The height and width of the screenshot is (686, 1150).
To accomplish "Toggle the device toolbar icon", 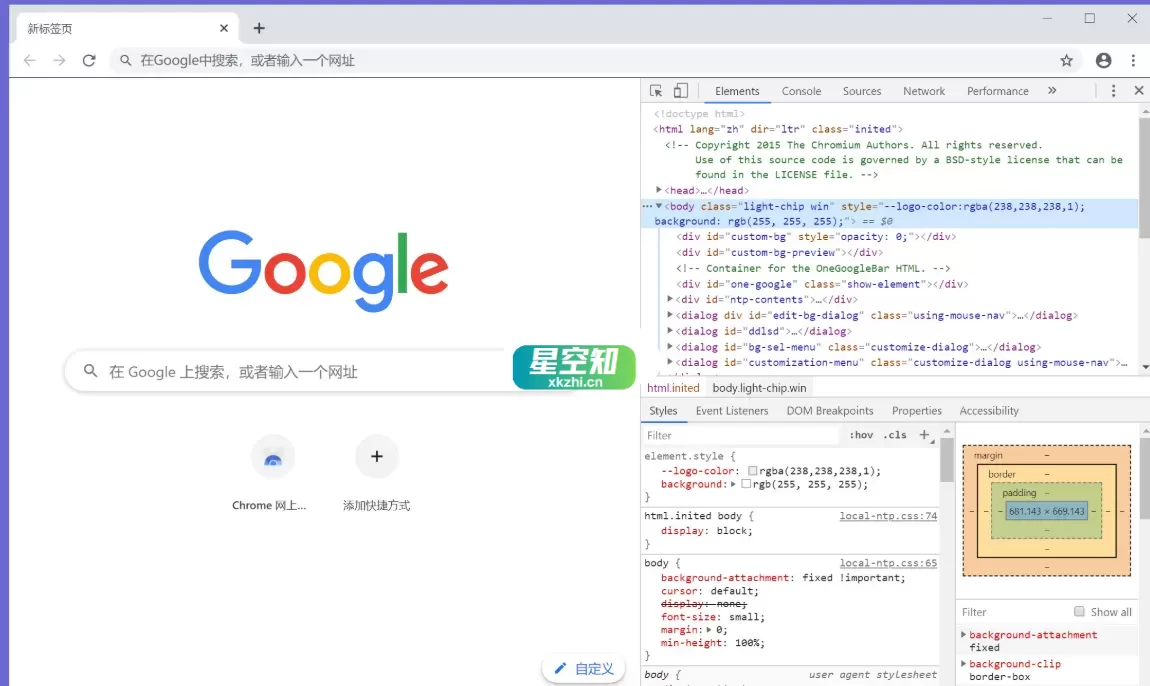I will [680, 91].
